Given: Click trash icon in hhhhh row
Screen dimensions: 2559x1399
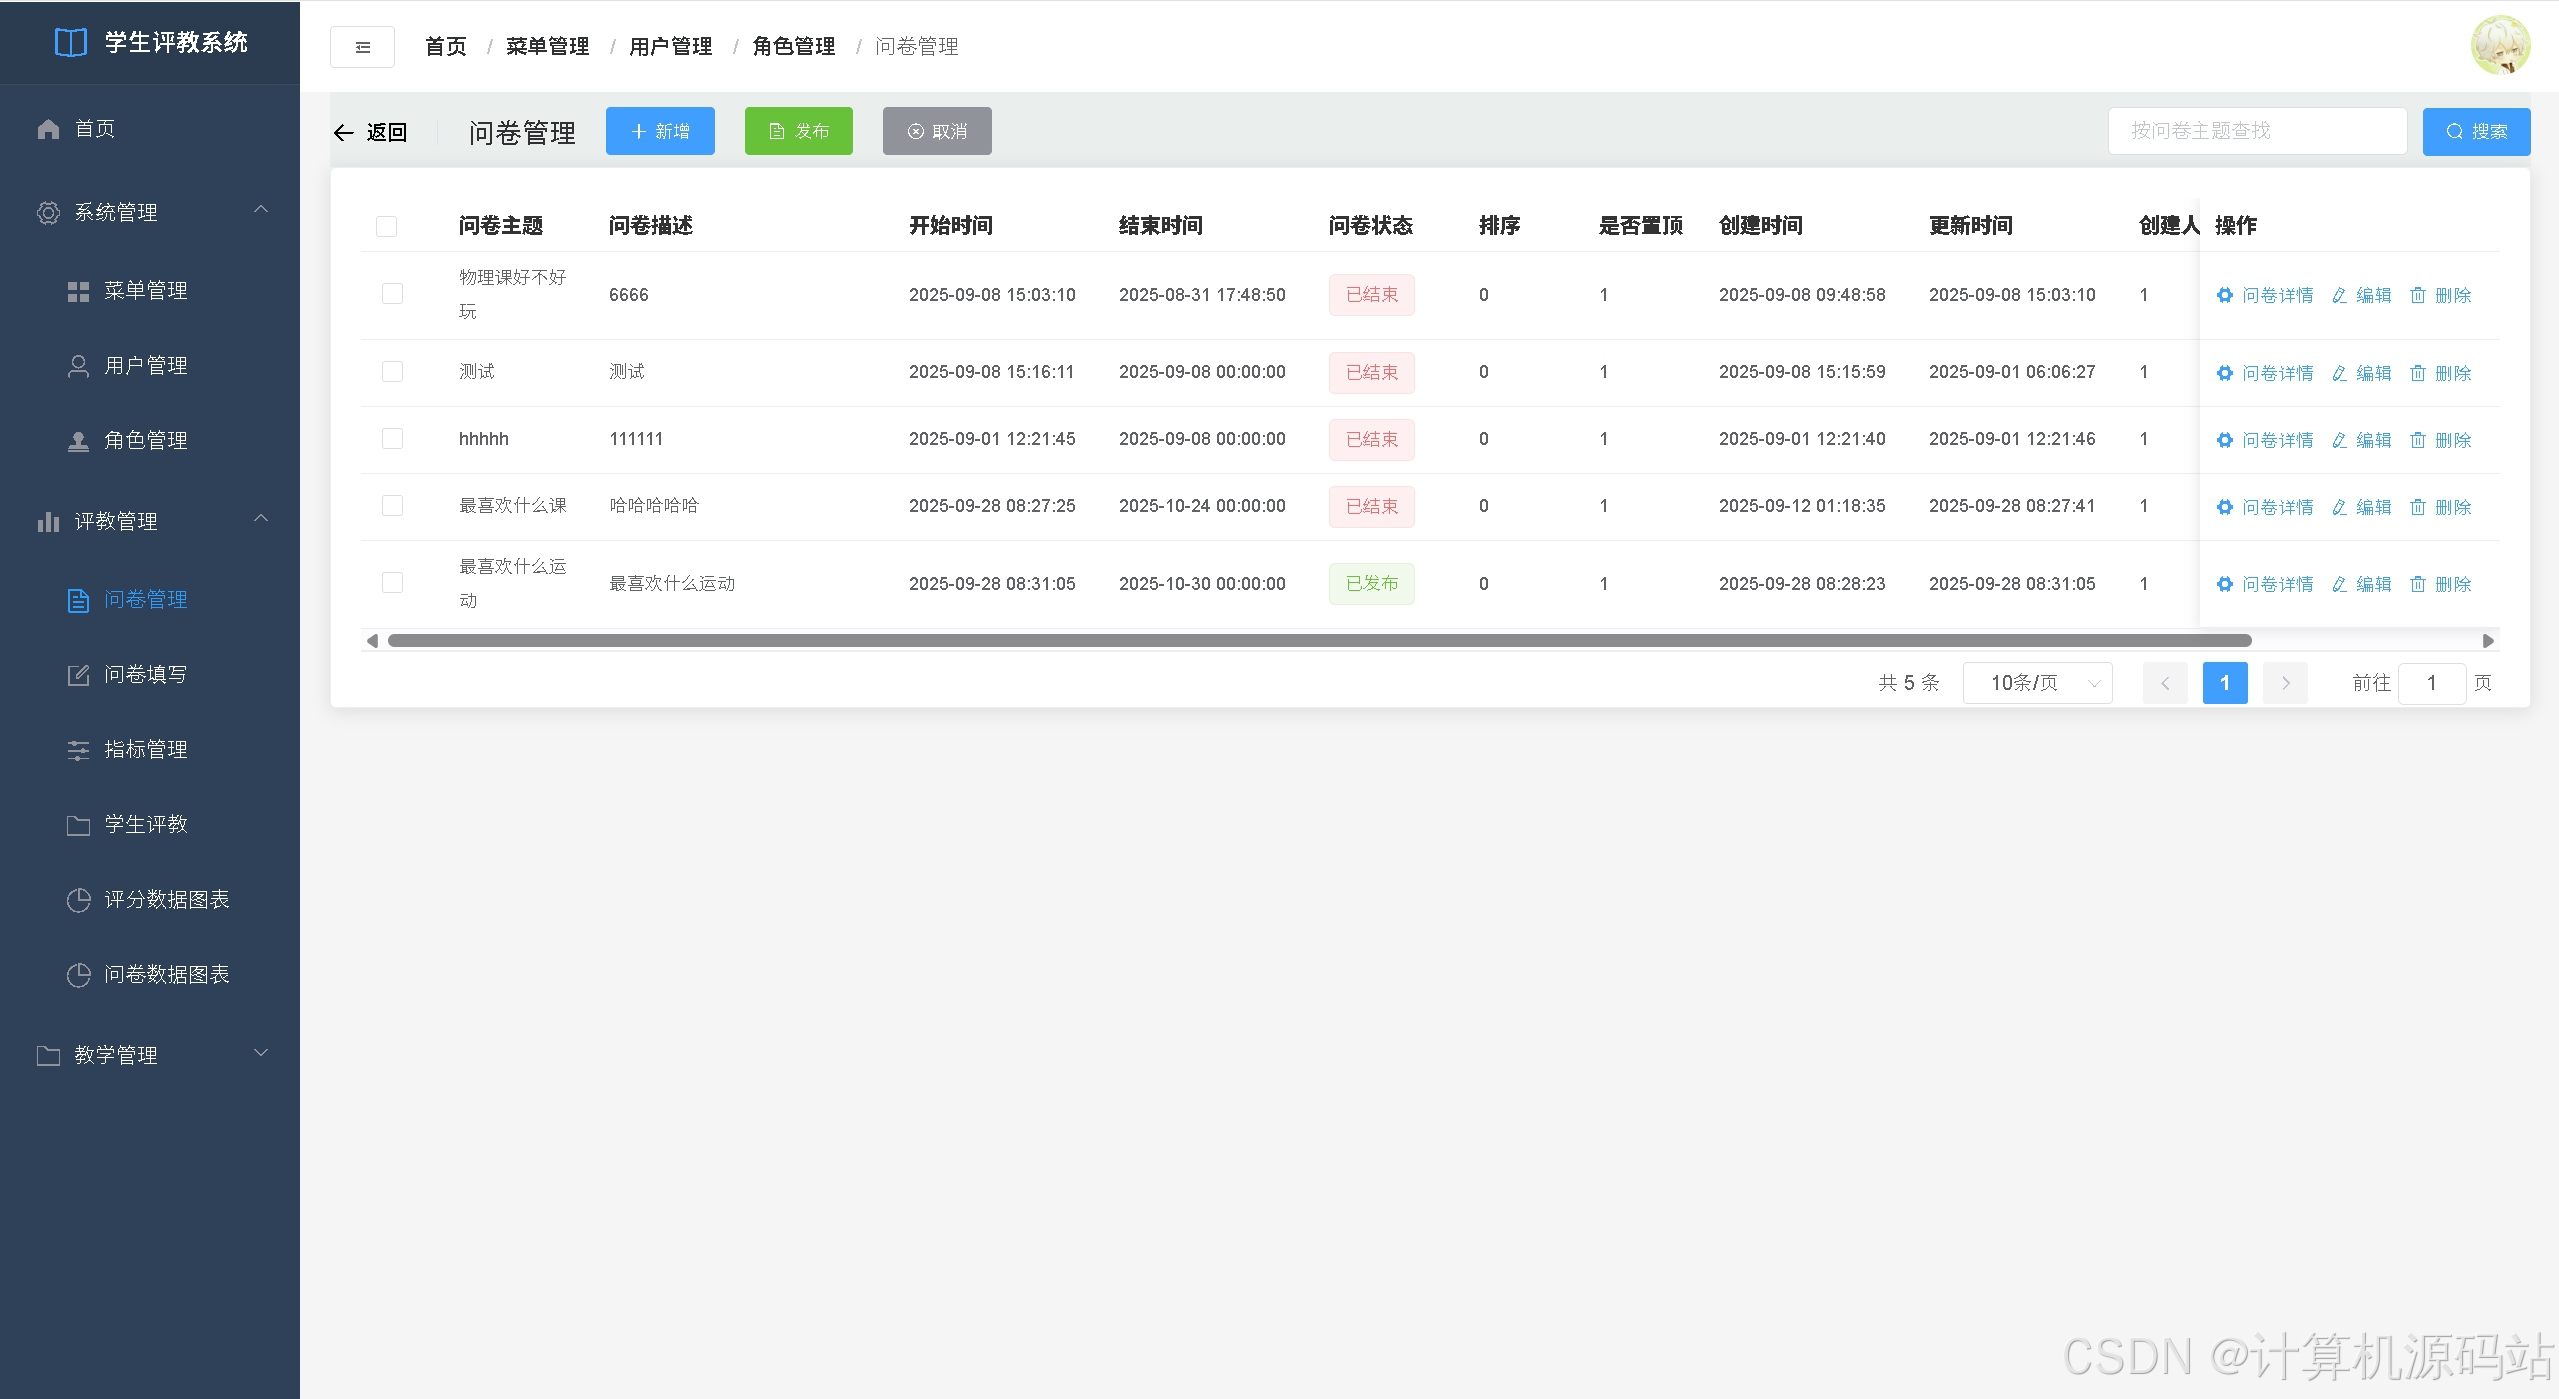Looking at the screenshot, I should pos(2418,440).
